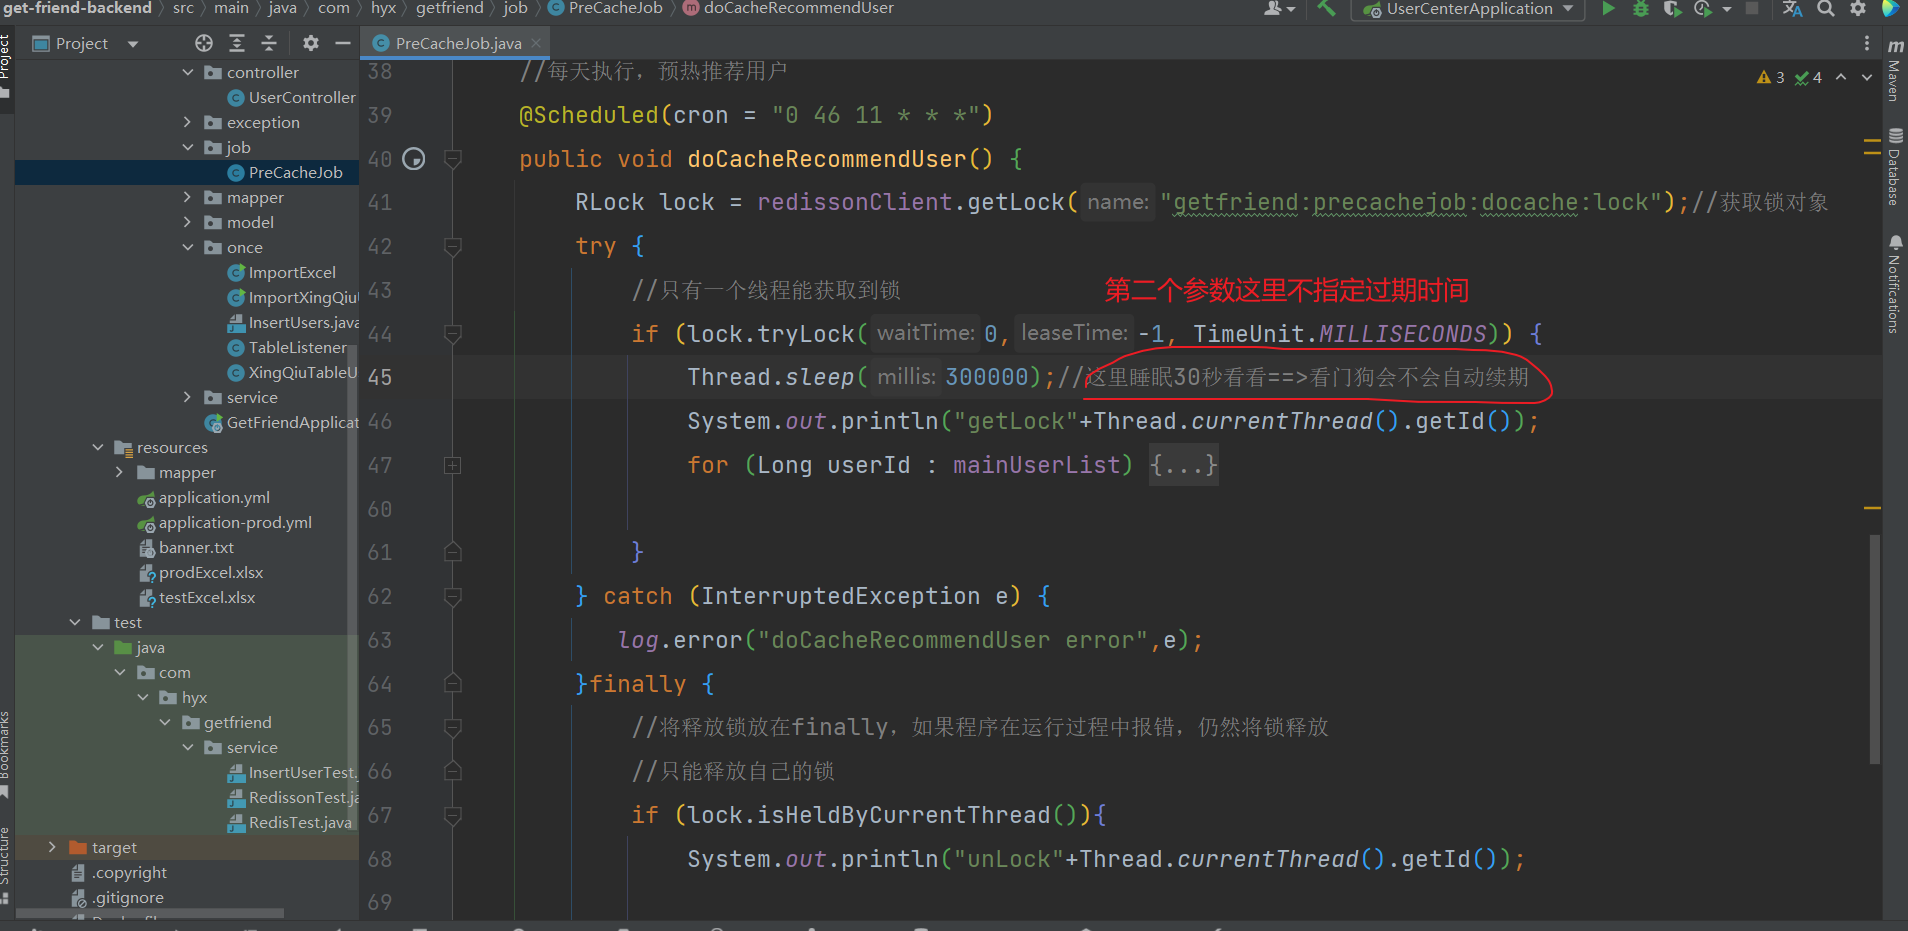Click doCacheRecommendUser breadcrumb
The width and height of the screenshot is (1908, 931).
(x=788, y=8)
